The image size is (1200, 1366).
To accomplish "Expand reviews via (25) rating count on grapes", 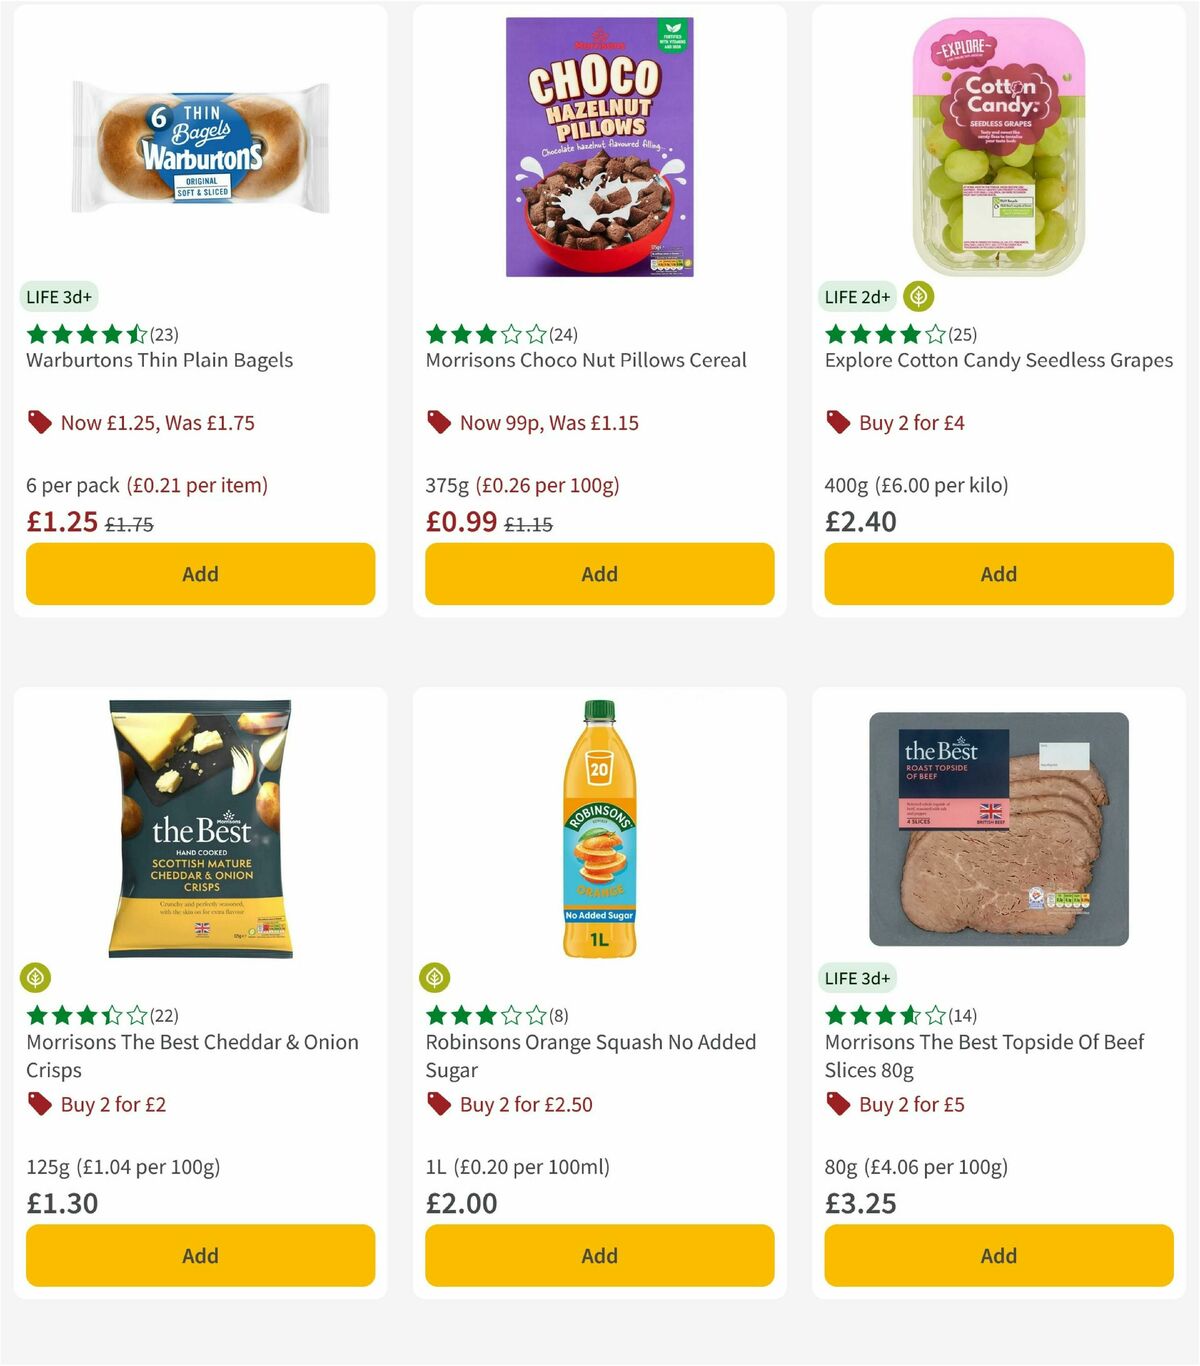I will pos(963,335).
